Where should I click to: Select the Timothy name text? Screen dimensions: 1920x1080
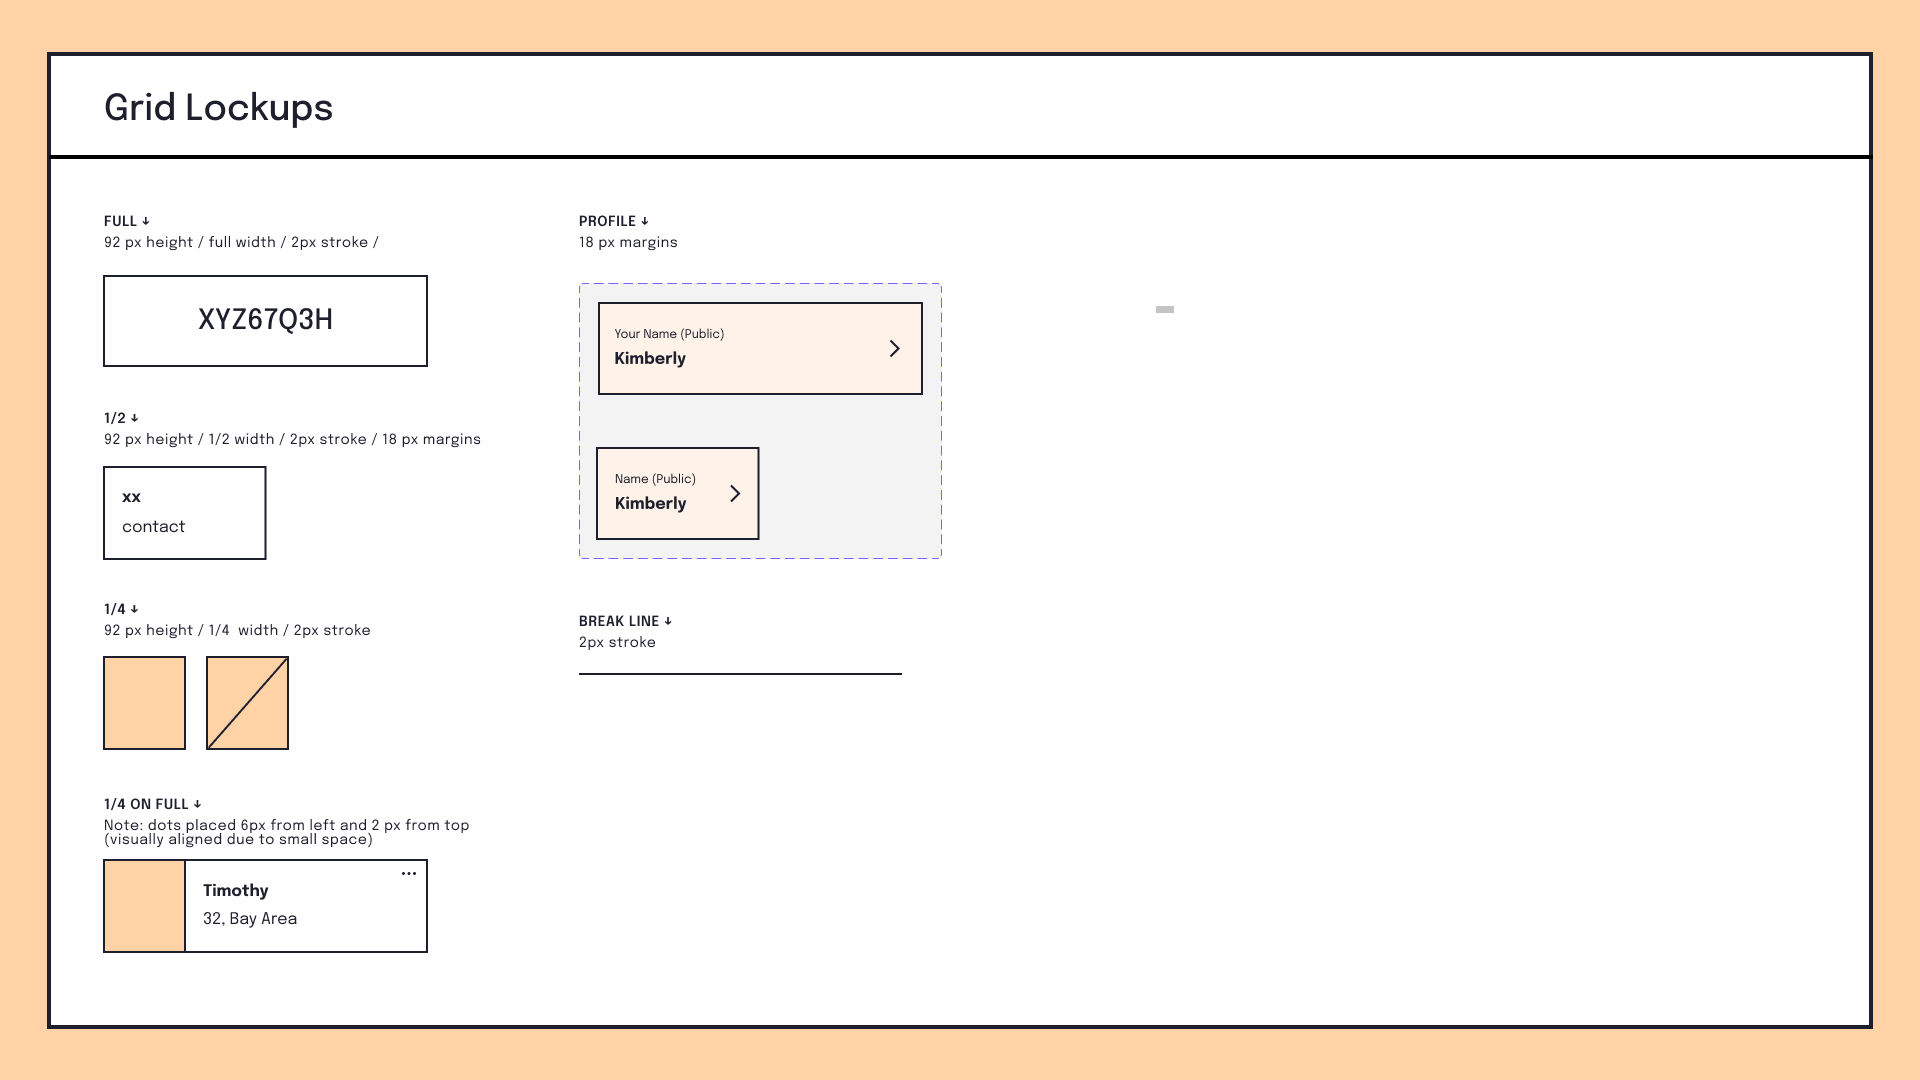(x=236, y=890)
